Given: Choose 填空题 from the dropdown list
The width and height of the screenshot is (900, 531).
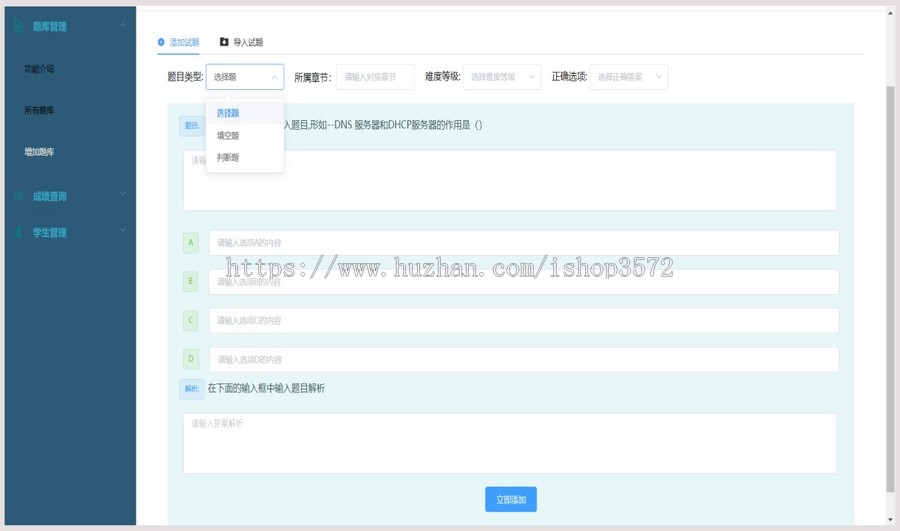Looking at the screenshot, I should pos(245,135).
